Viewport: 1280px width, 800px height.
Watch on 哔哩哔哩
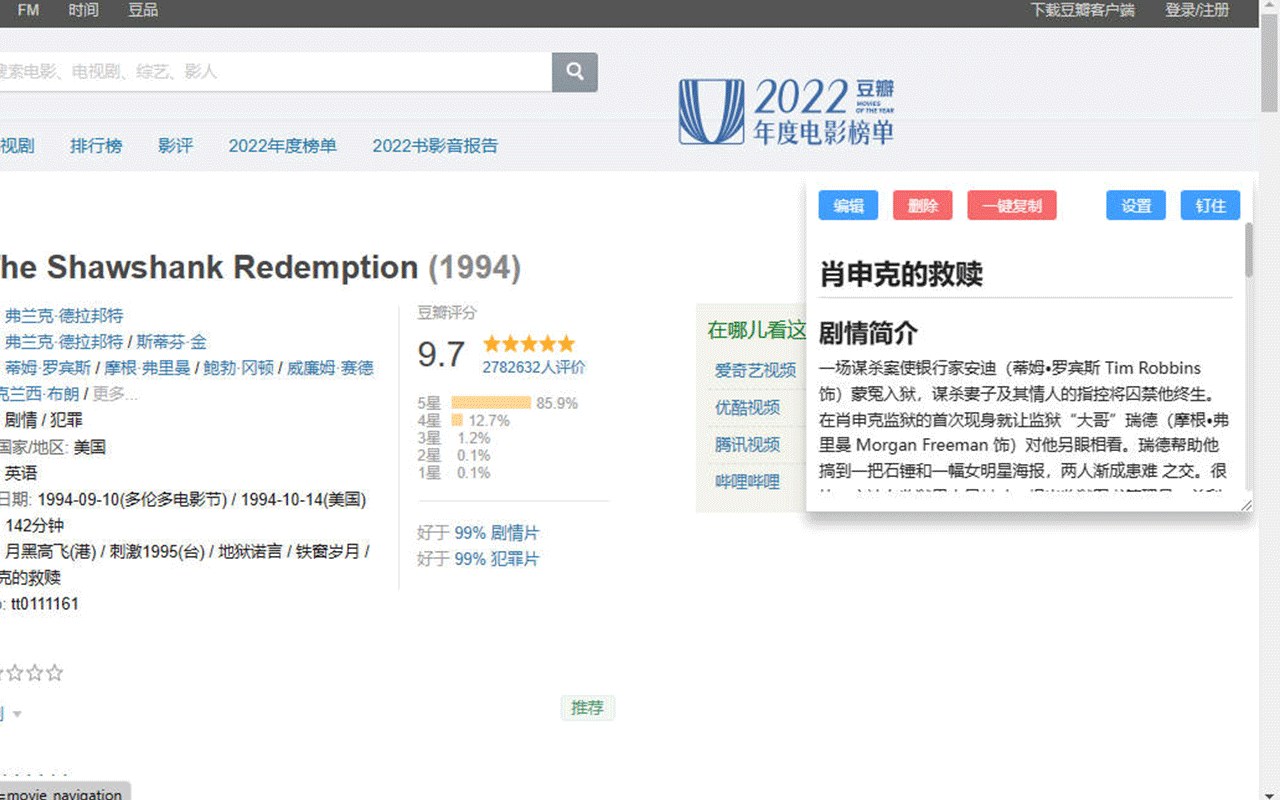(747, 482)
